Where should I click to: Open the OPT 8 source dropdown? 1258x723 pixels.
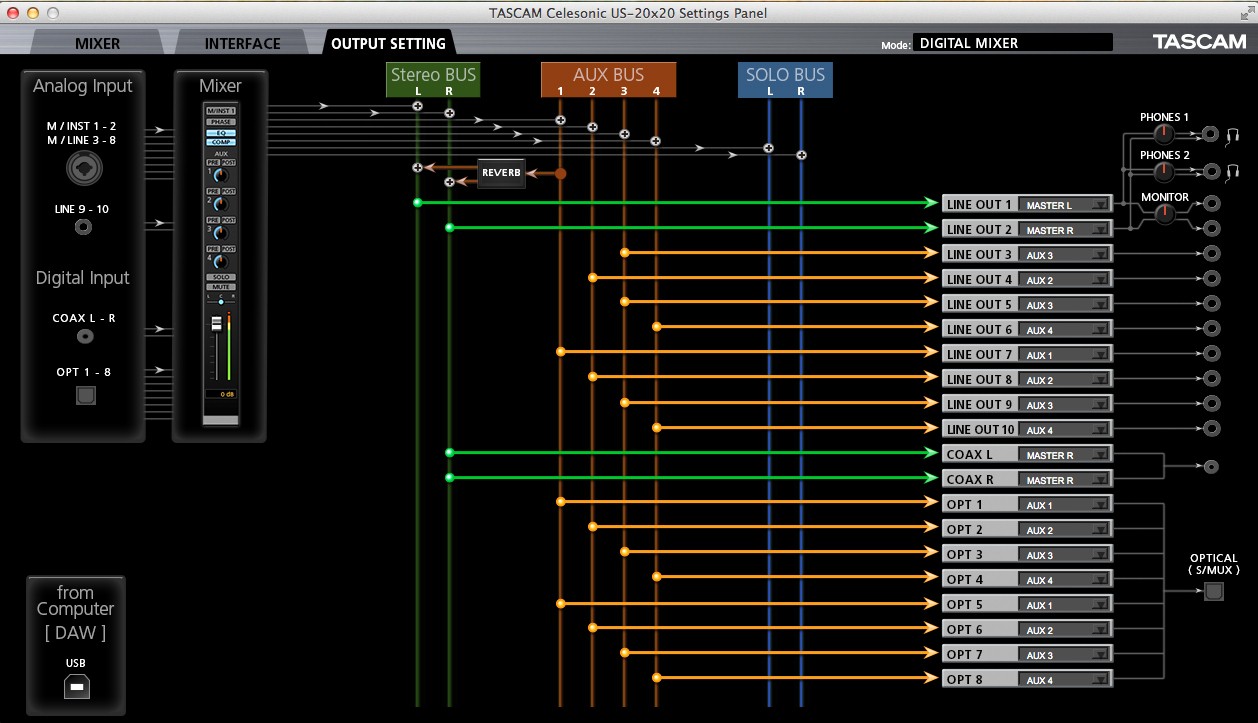click(x=1064, y=680)
